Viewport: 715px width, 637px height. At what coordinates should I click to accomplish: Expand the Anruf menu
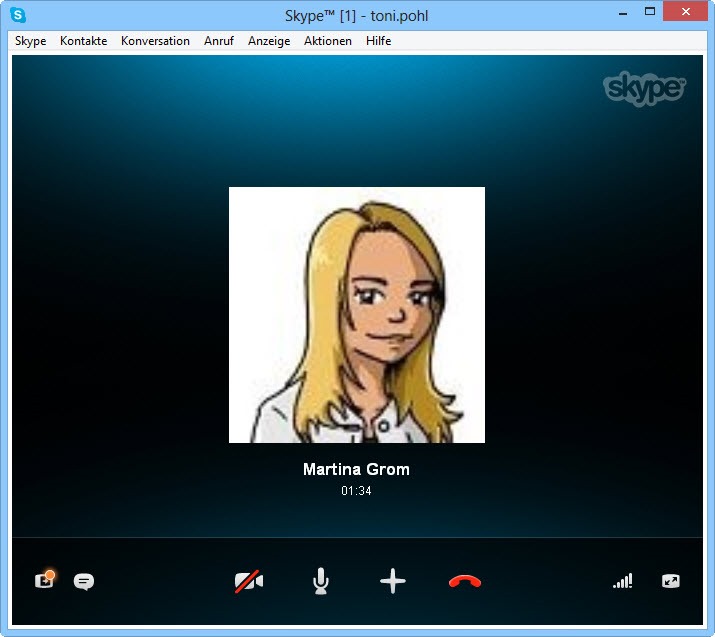pyautogui.click(x=219, y=41)
